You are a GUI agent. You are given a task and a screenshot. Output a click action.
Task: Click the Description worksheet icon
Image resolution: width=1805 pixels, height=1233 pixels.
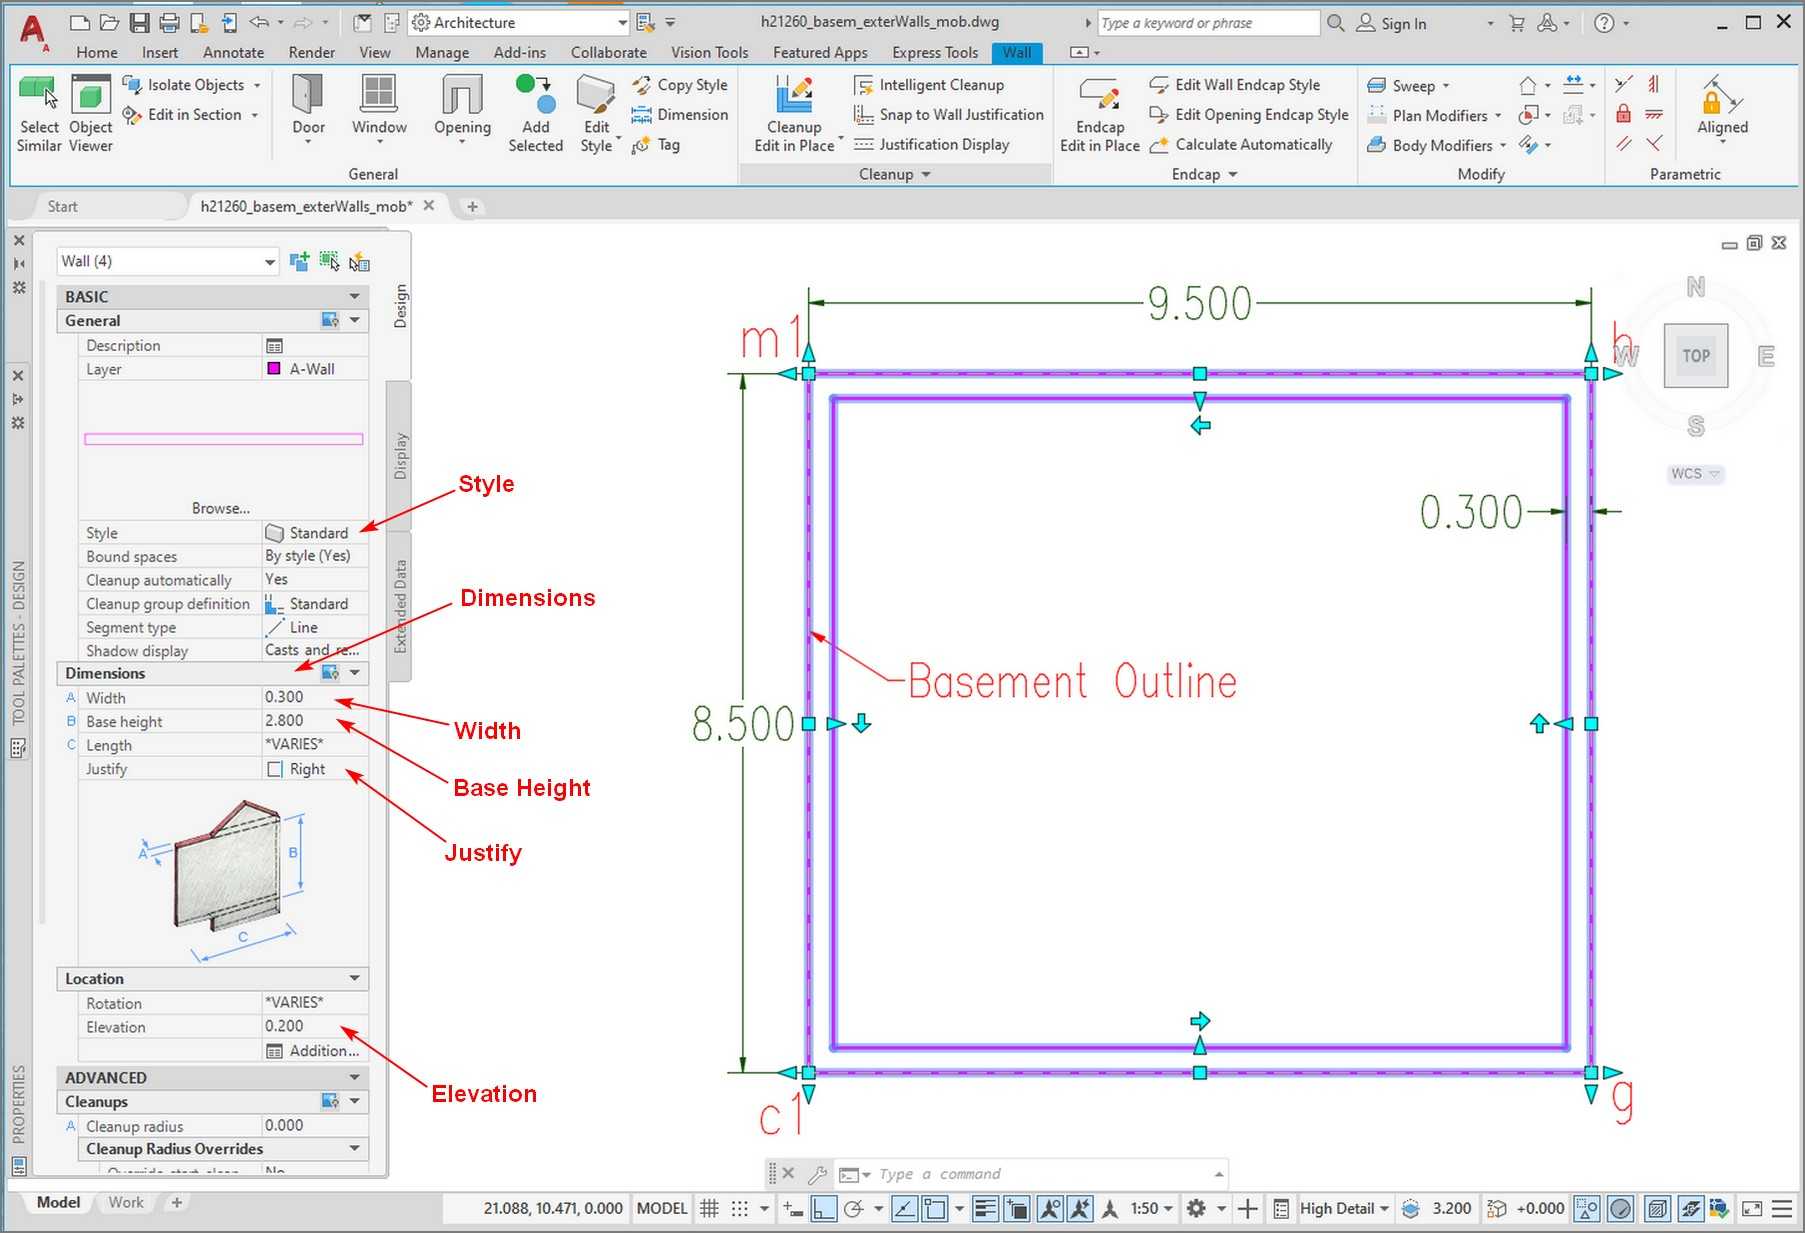274,345
